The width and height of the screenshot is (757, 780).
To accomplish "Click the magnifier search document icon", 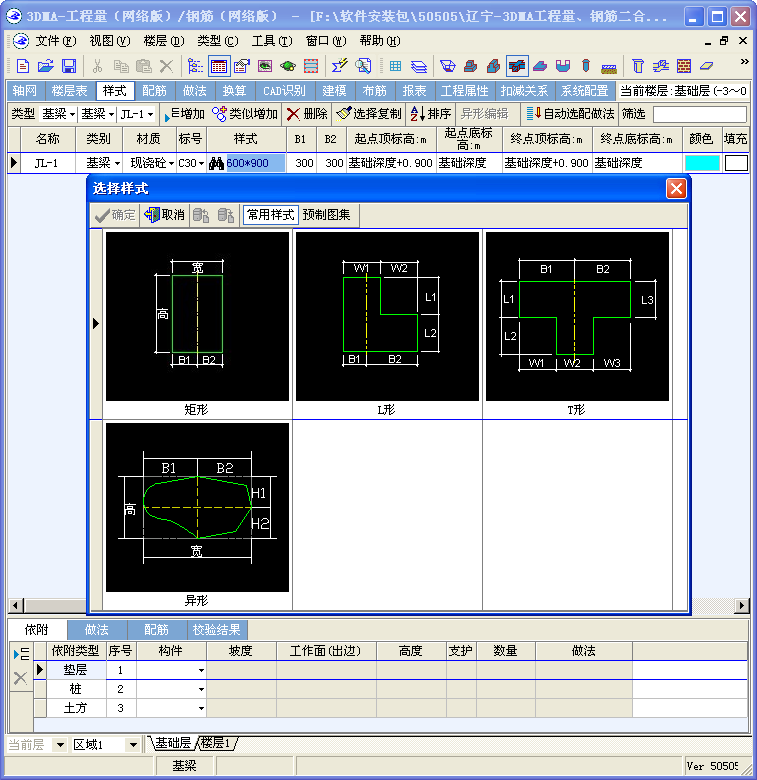I will point(363,66).
